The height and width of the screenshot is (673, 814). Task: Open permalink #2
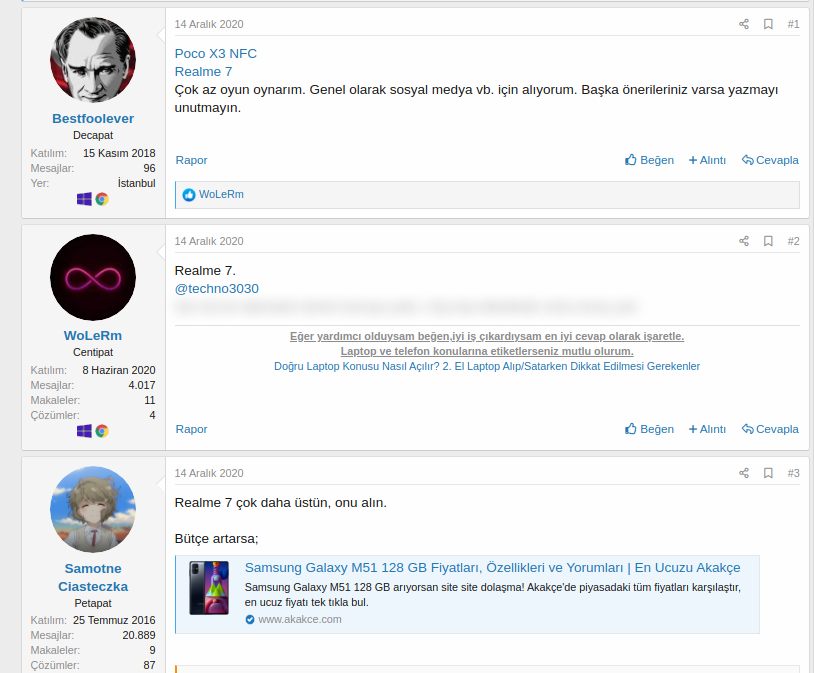pyautogui.click(x=793, y=241)
